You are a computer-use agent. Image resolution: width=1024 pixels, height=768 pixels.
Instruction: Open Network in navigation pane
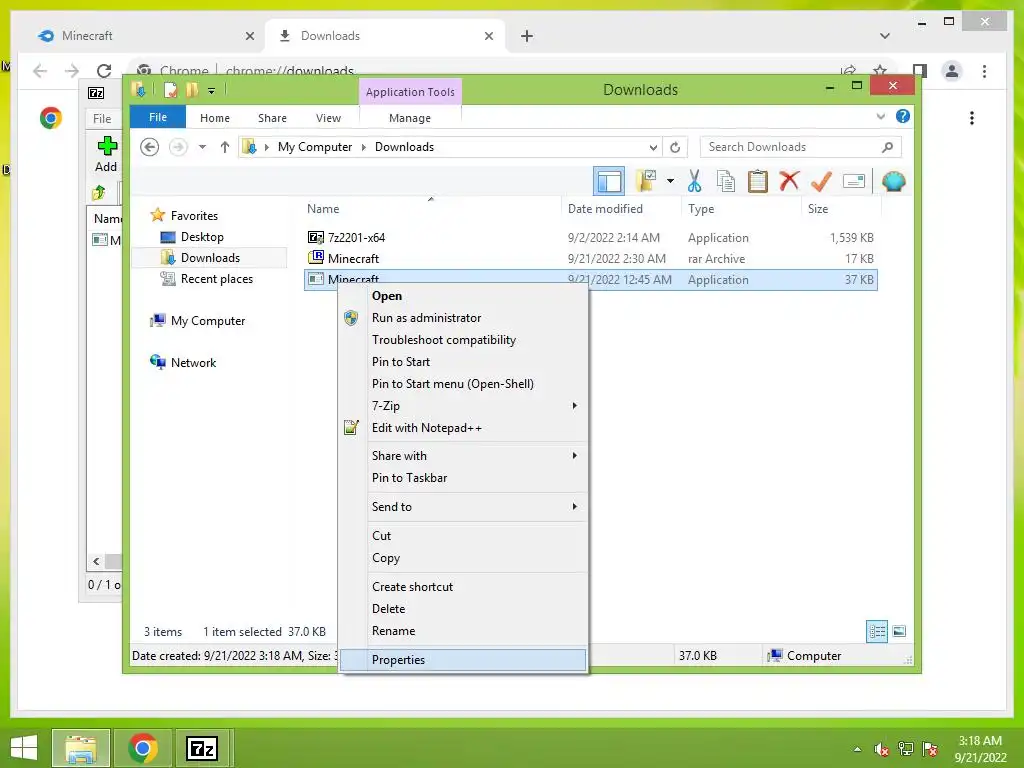pyautogui.click(x=193, y=362)
